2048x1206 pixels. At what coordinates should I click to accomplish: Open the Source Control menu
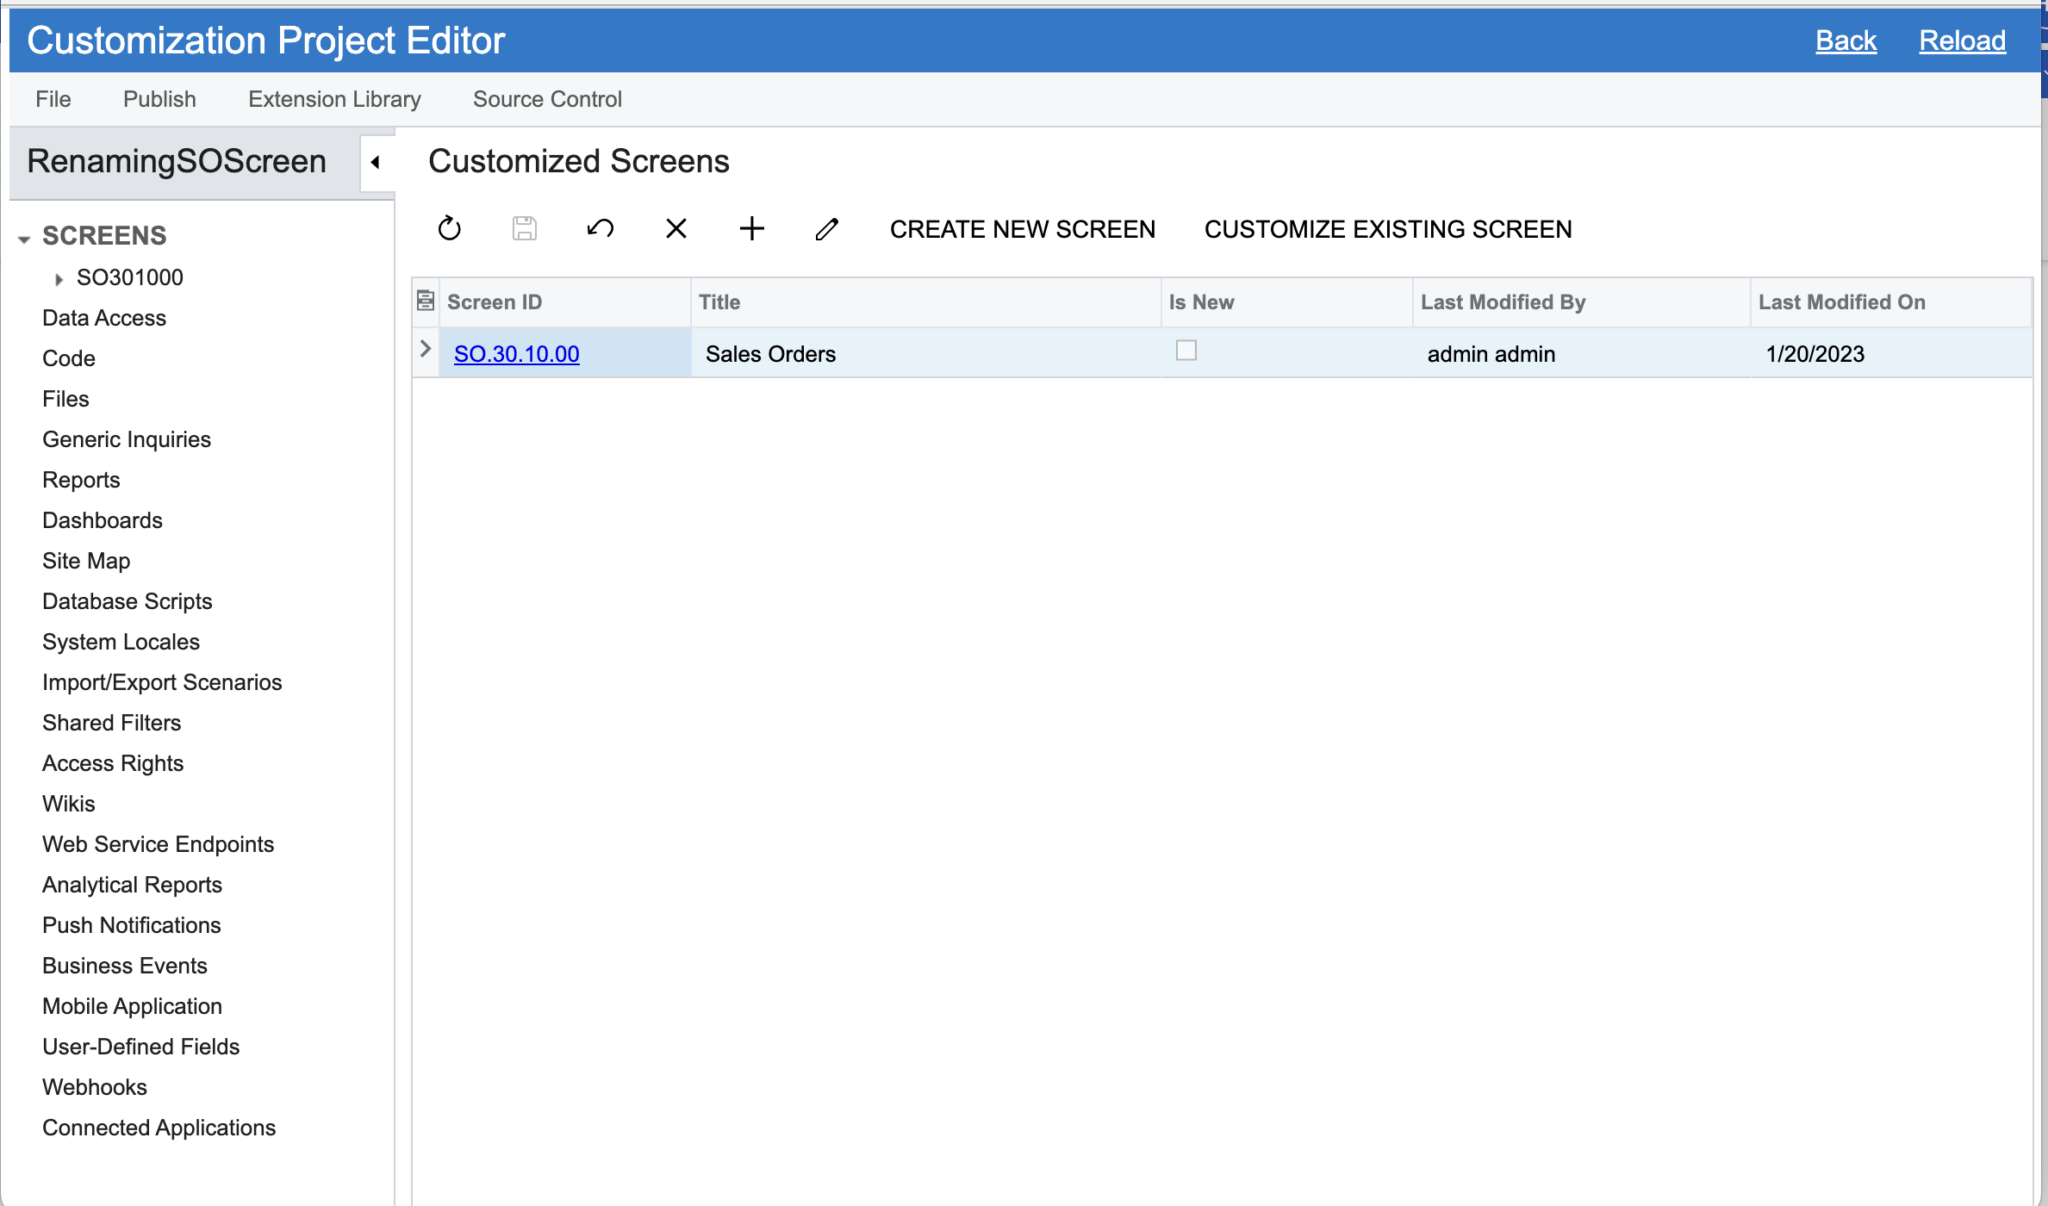546,98
